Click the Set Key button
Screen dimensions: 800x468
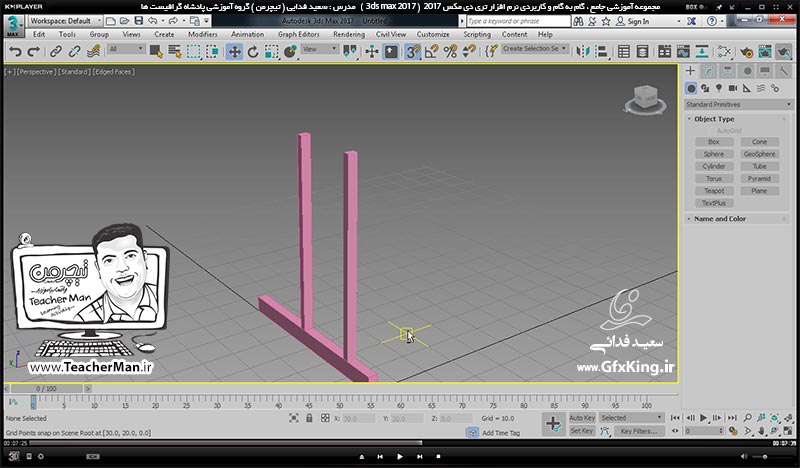582,431
